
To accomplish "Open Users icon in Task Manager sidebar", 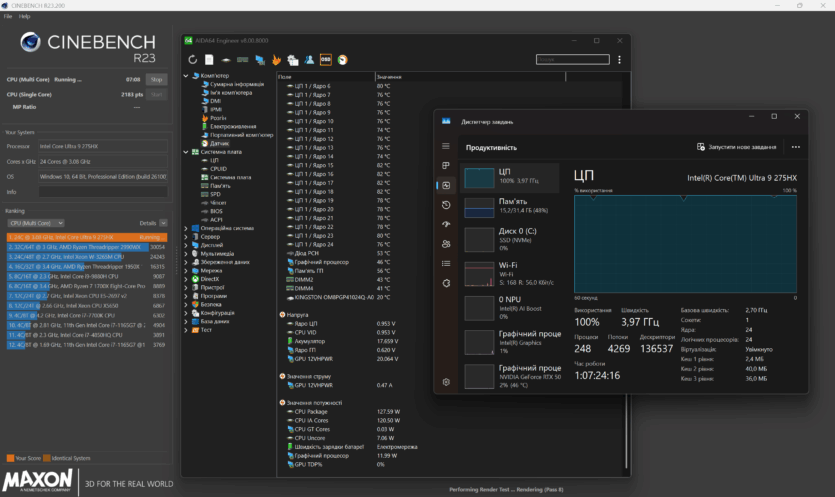I will pyautogui.click(x=446, y=243).
